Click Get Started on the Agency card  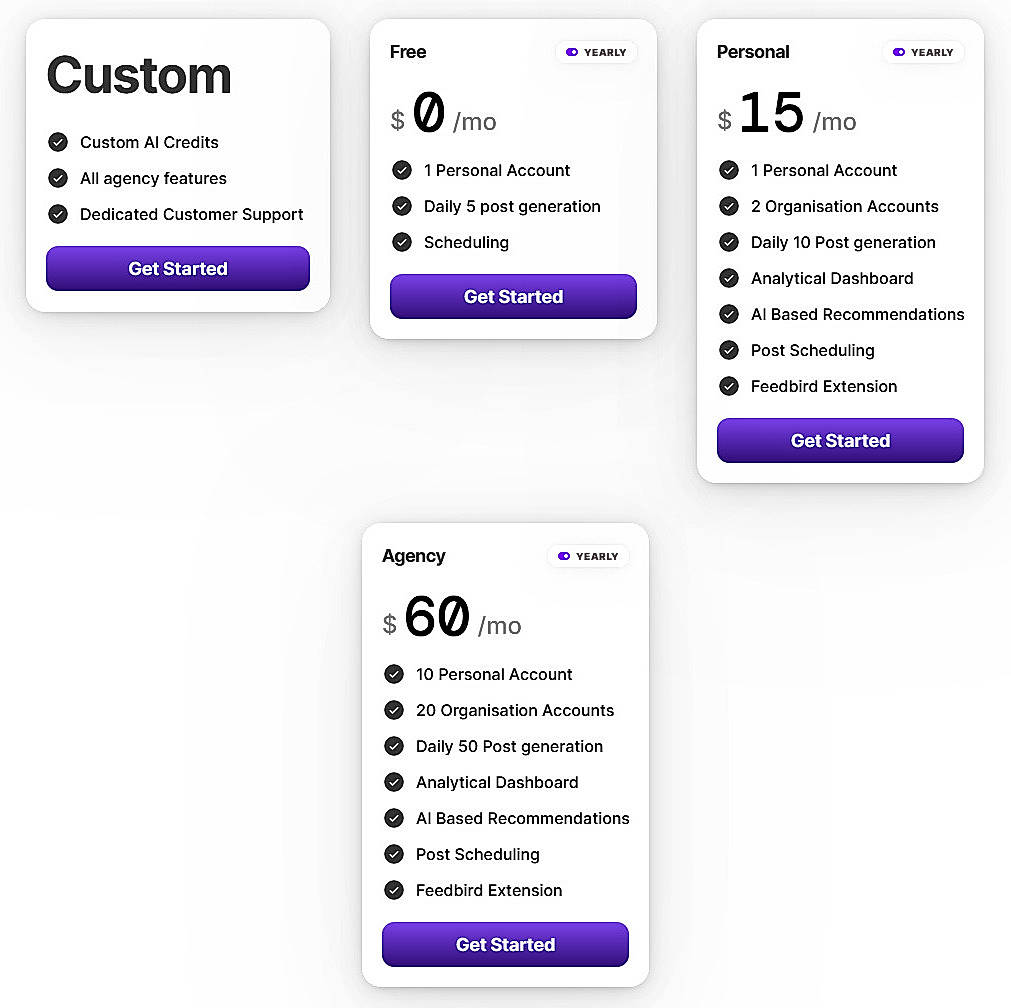(504, 944)
